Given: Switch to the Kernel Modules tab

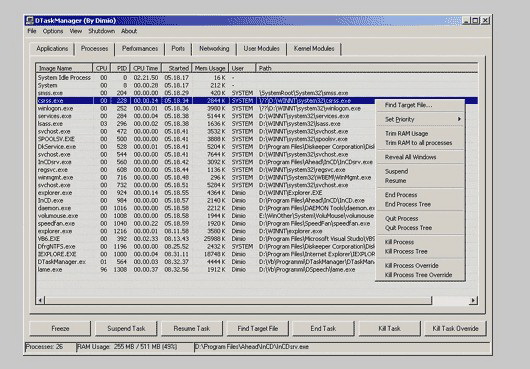Looking at the screenshot, I should (314, 49).
